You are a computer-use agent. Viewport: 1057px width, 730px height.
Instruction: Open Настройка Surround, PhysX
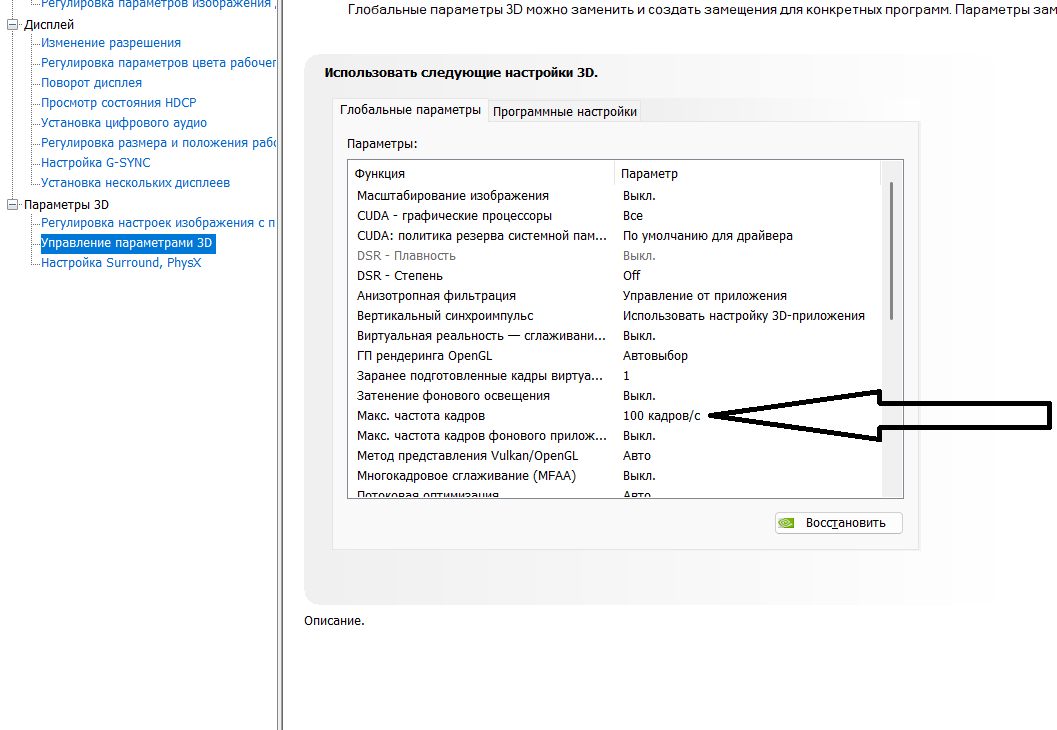point(121,262)
